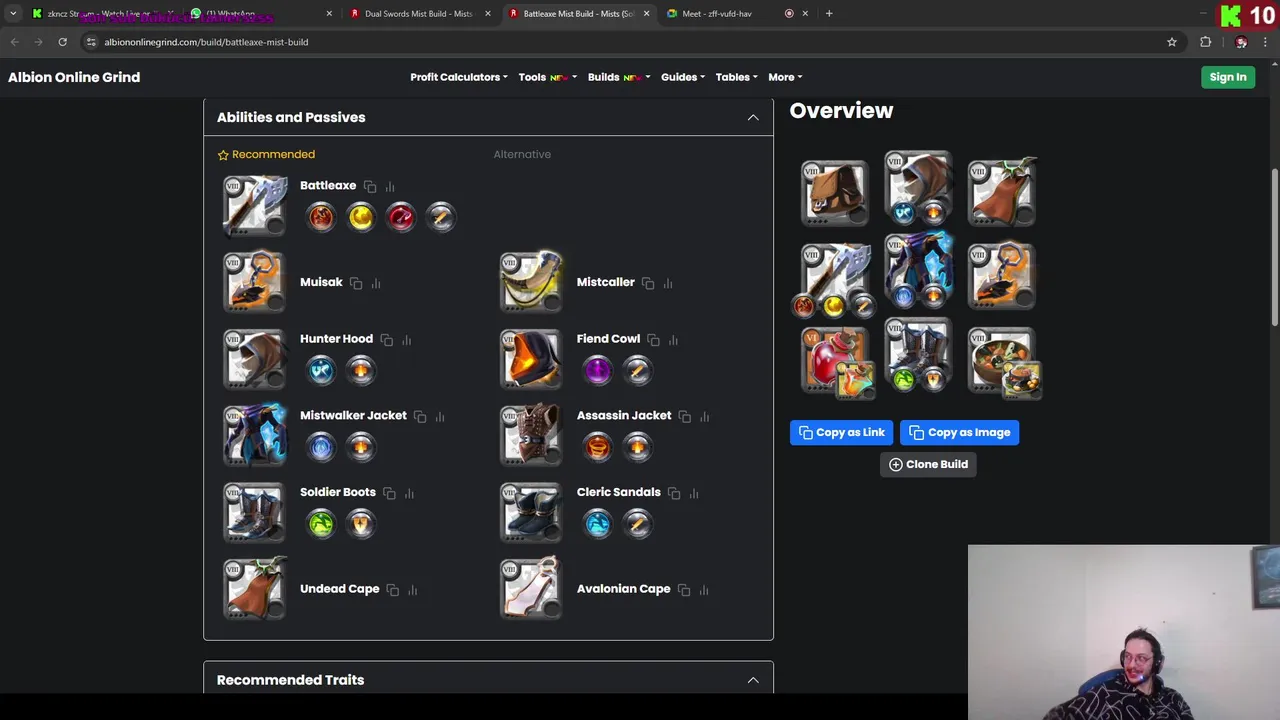1280x720 pixels.
Task: Click the Soldier Boots name text
Action: (338, 492)
